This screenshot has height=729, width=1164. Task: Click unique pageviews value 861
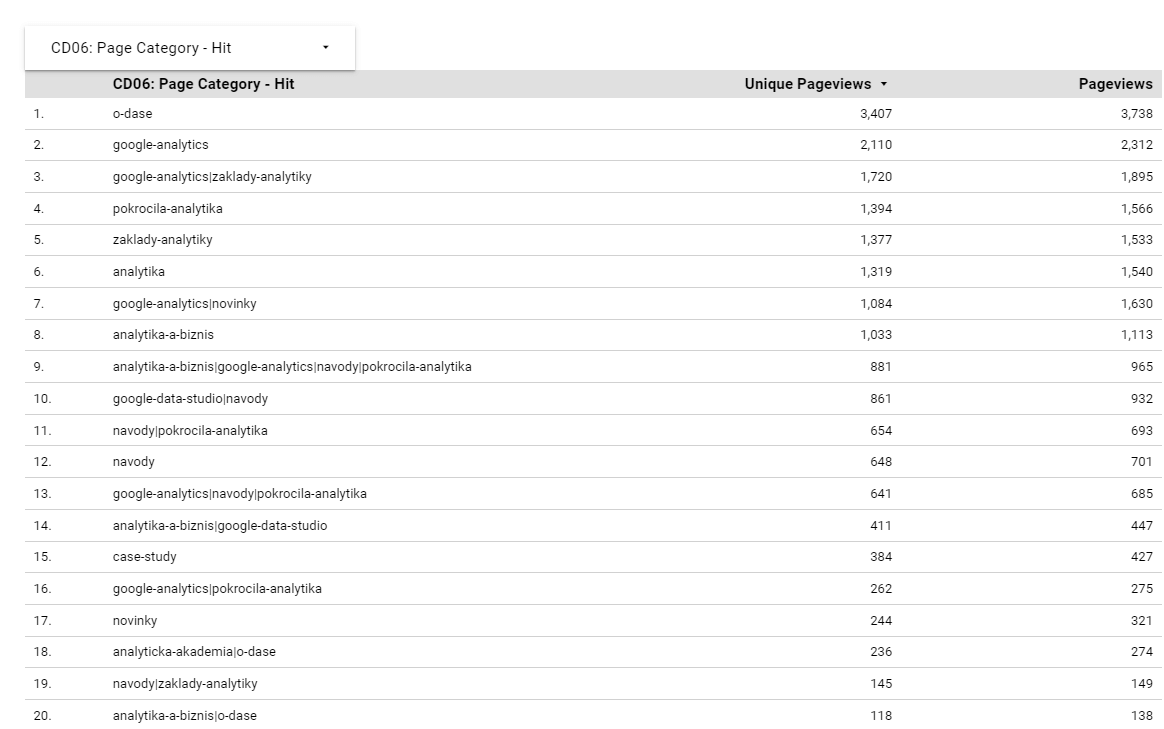[x=881, y=399]
